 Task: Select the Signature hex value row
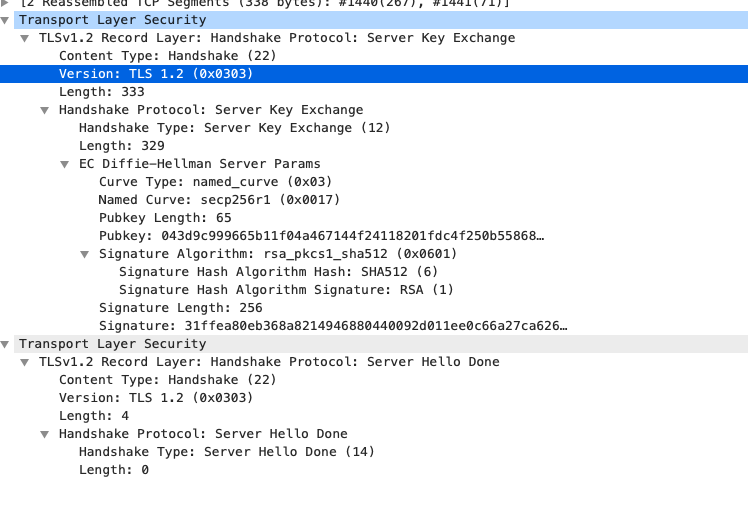click(x=334, y=326)
